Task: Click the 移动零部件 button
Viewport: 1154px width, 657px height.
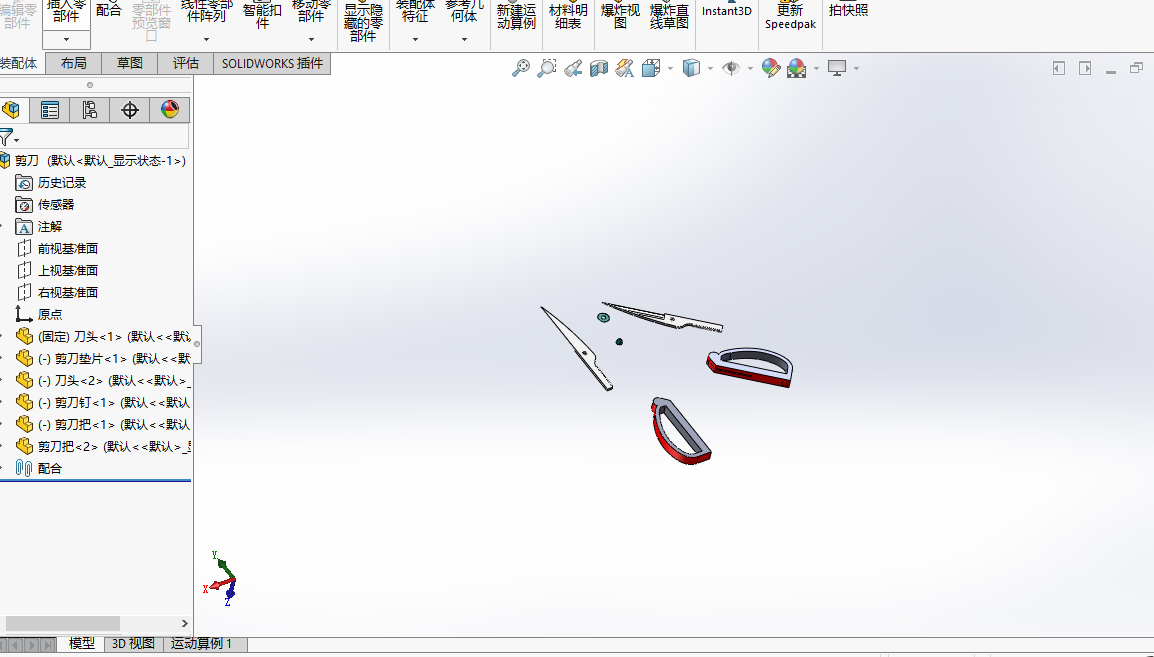Action: [x=311, y=13]
